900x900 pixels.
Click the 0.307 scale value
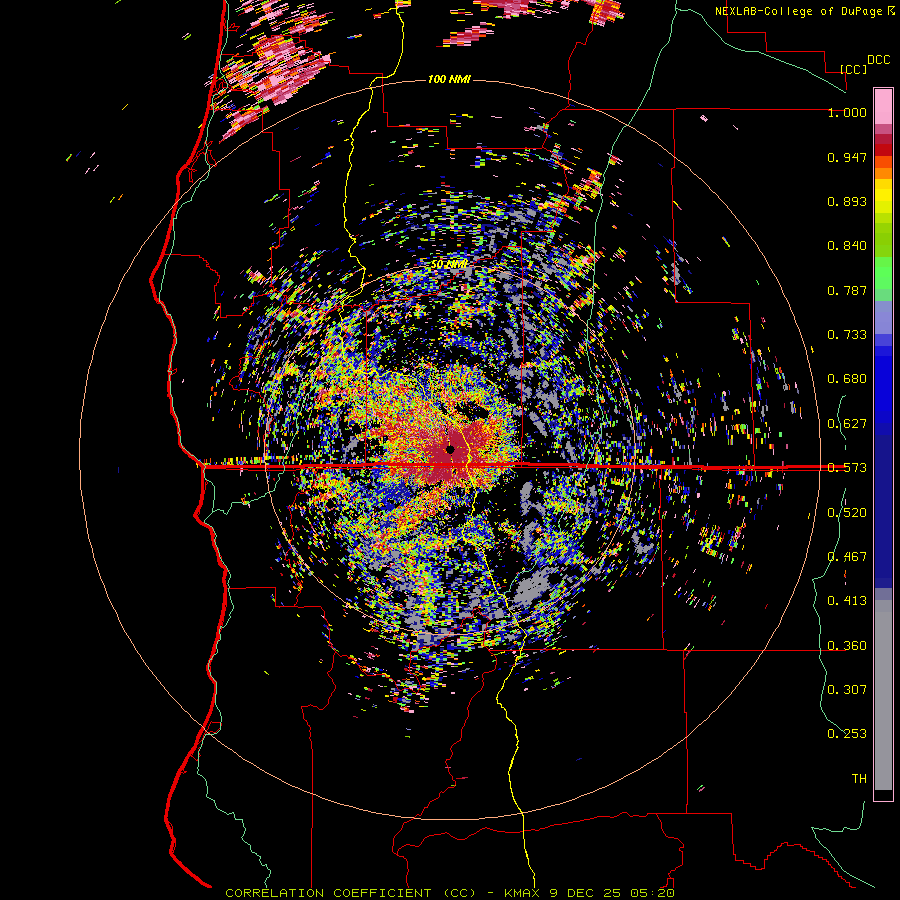point(847,690)
